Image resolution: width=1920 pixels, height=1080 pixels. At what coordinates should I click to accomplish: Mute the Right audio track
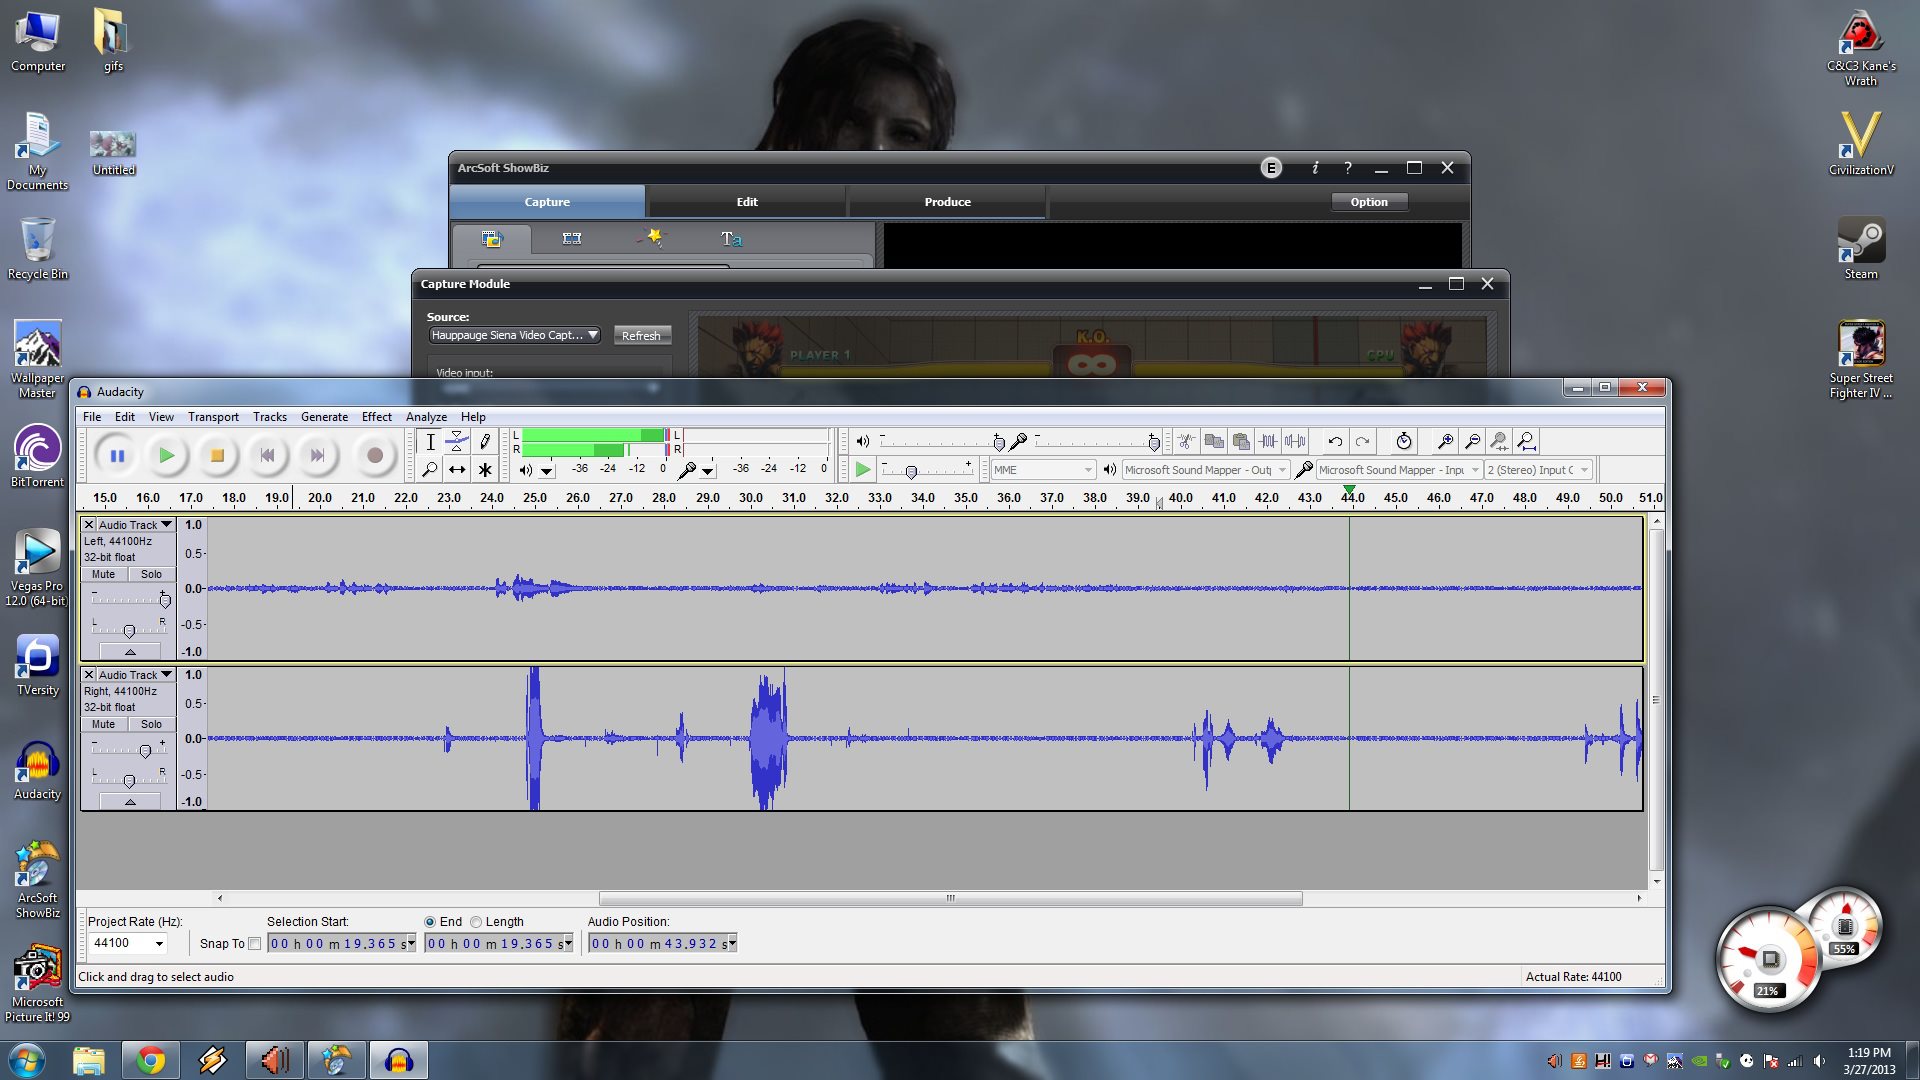(104, 724)
